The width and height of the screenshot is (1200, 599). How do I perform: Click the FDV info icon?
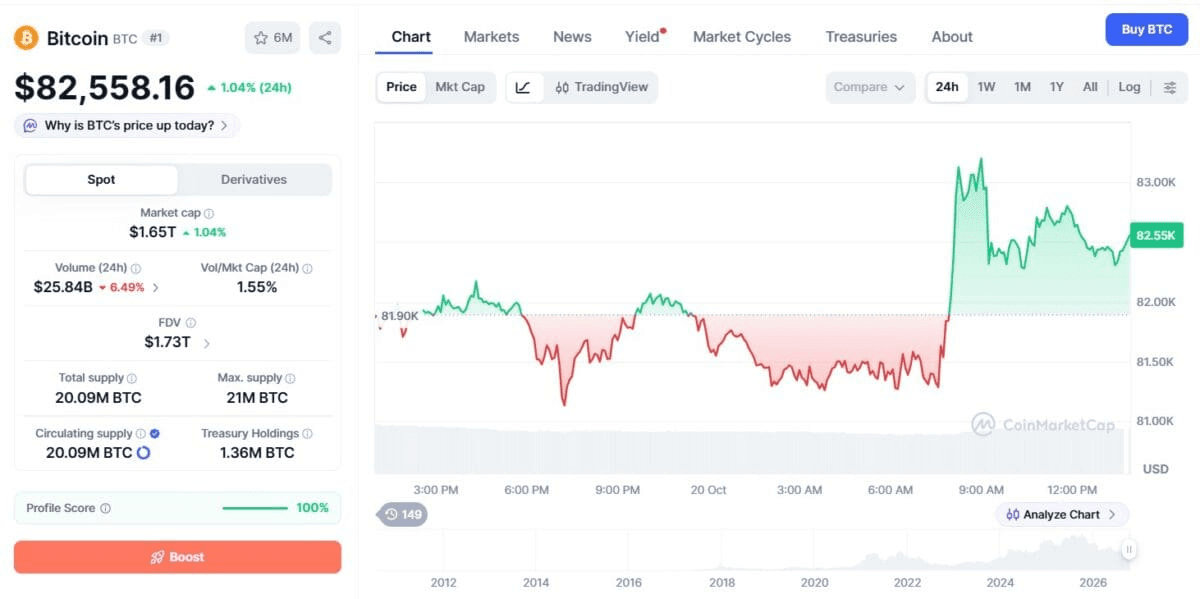tap(191, 323)
